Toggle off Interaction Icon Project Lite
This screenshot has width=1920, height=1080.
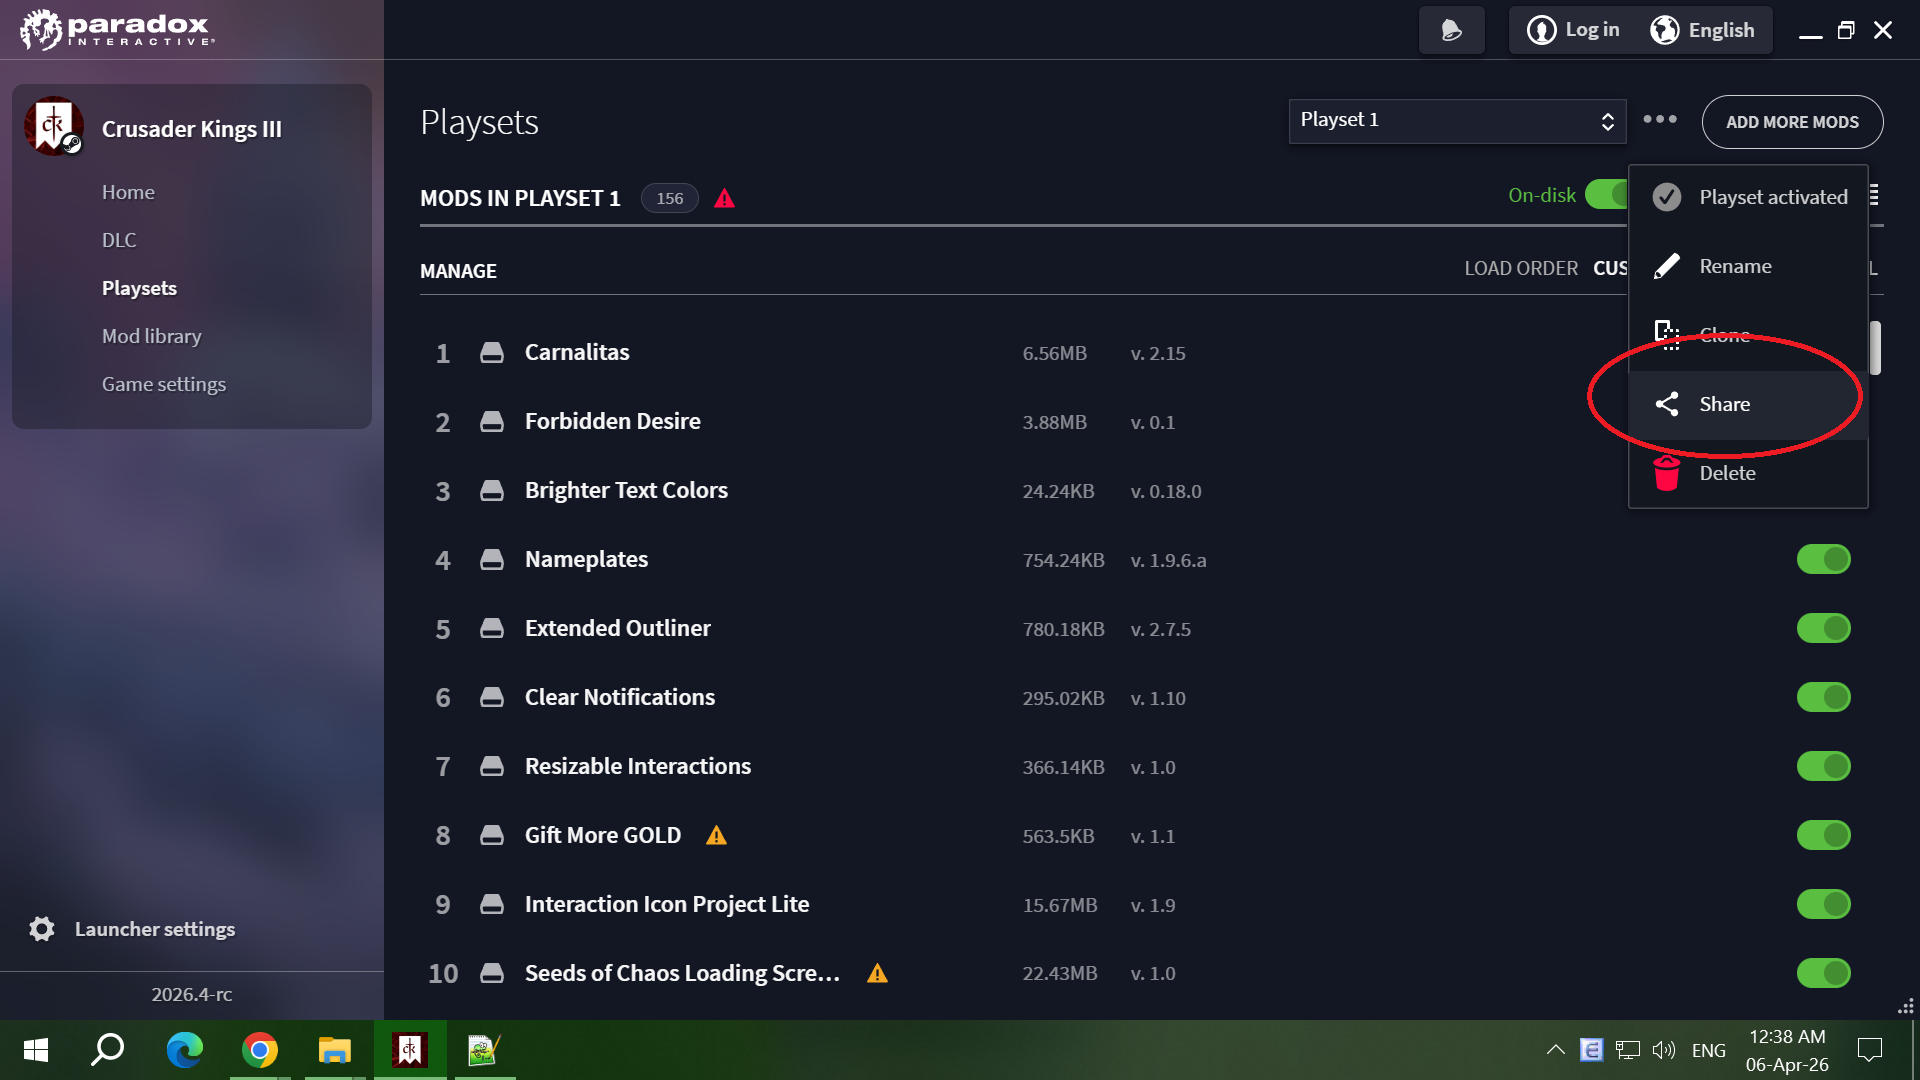(1824, 904)
